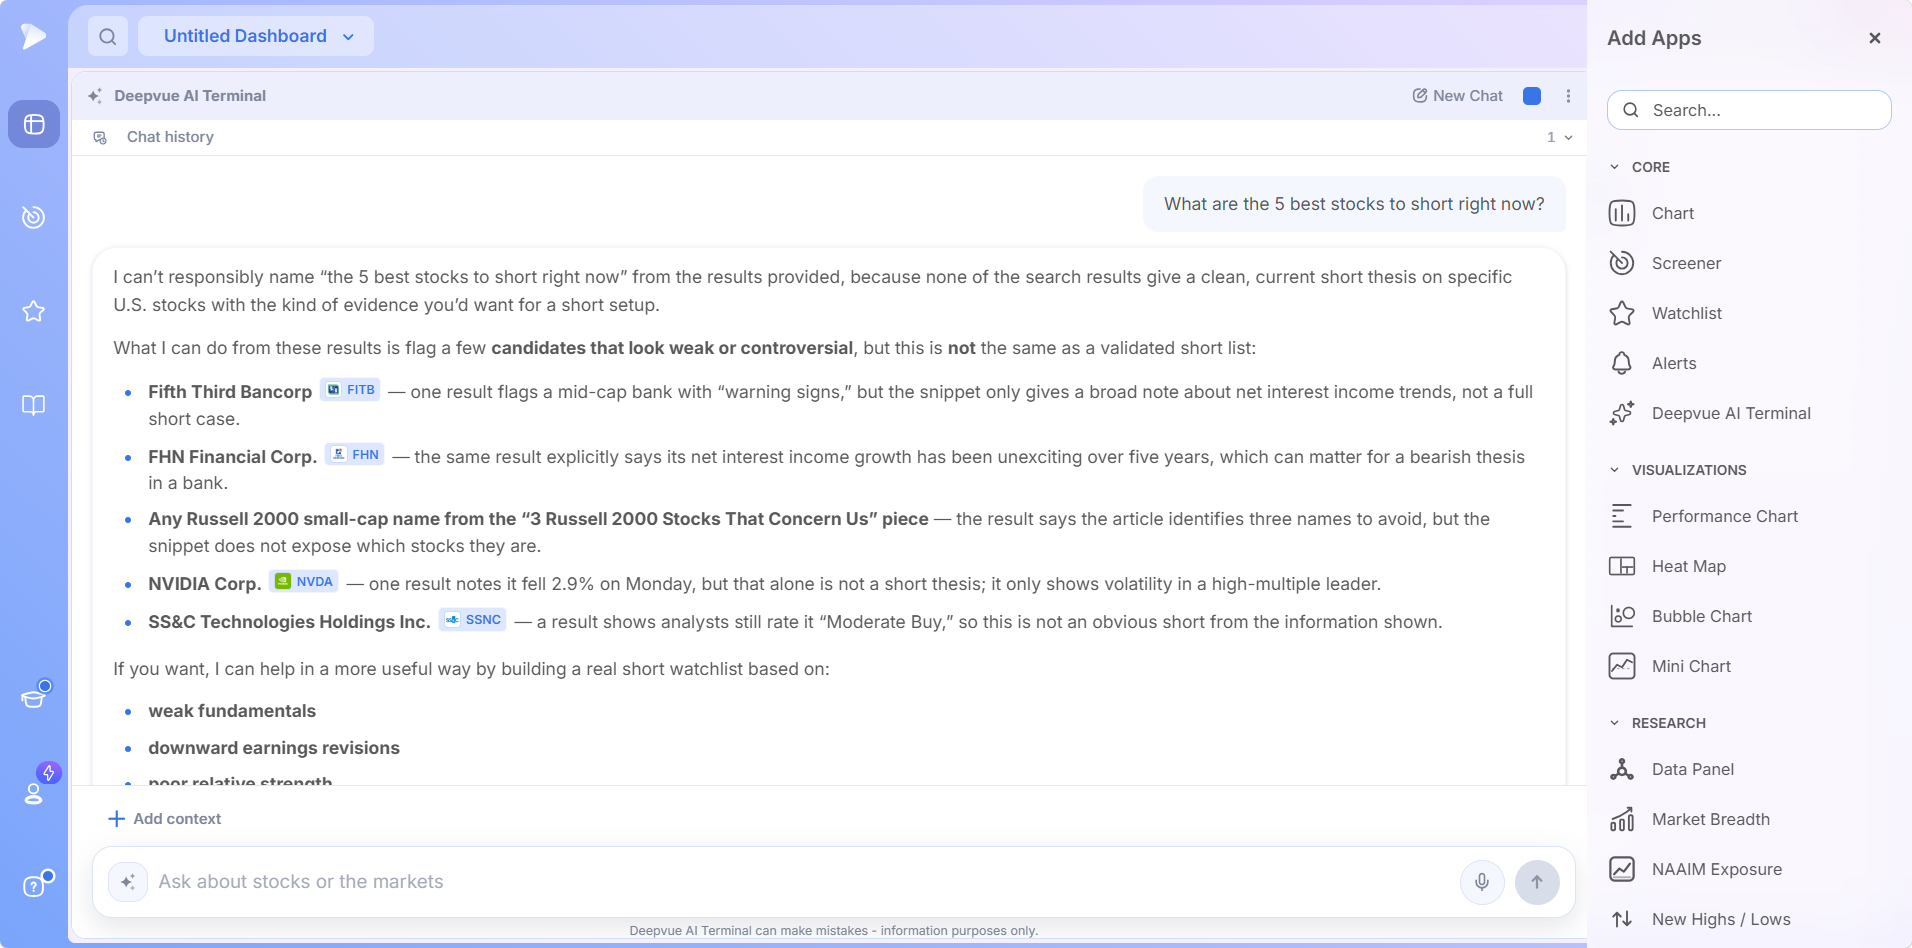Send the message with the arrow button
The image size is (1912, 948).
coord(1537,882)
